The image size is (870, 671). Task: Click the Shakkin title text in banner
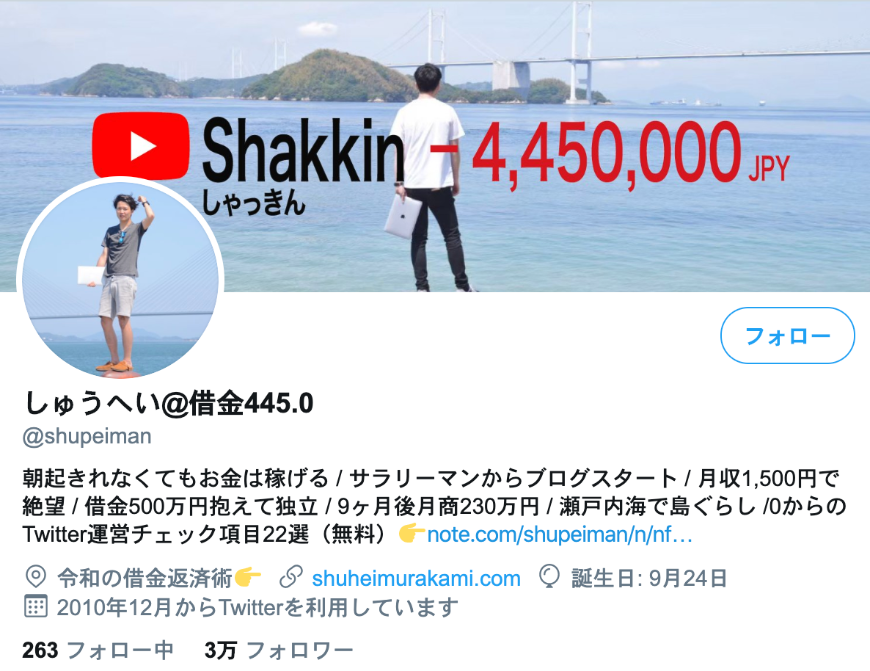click(x=302, y=150)
